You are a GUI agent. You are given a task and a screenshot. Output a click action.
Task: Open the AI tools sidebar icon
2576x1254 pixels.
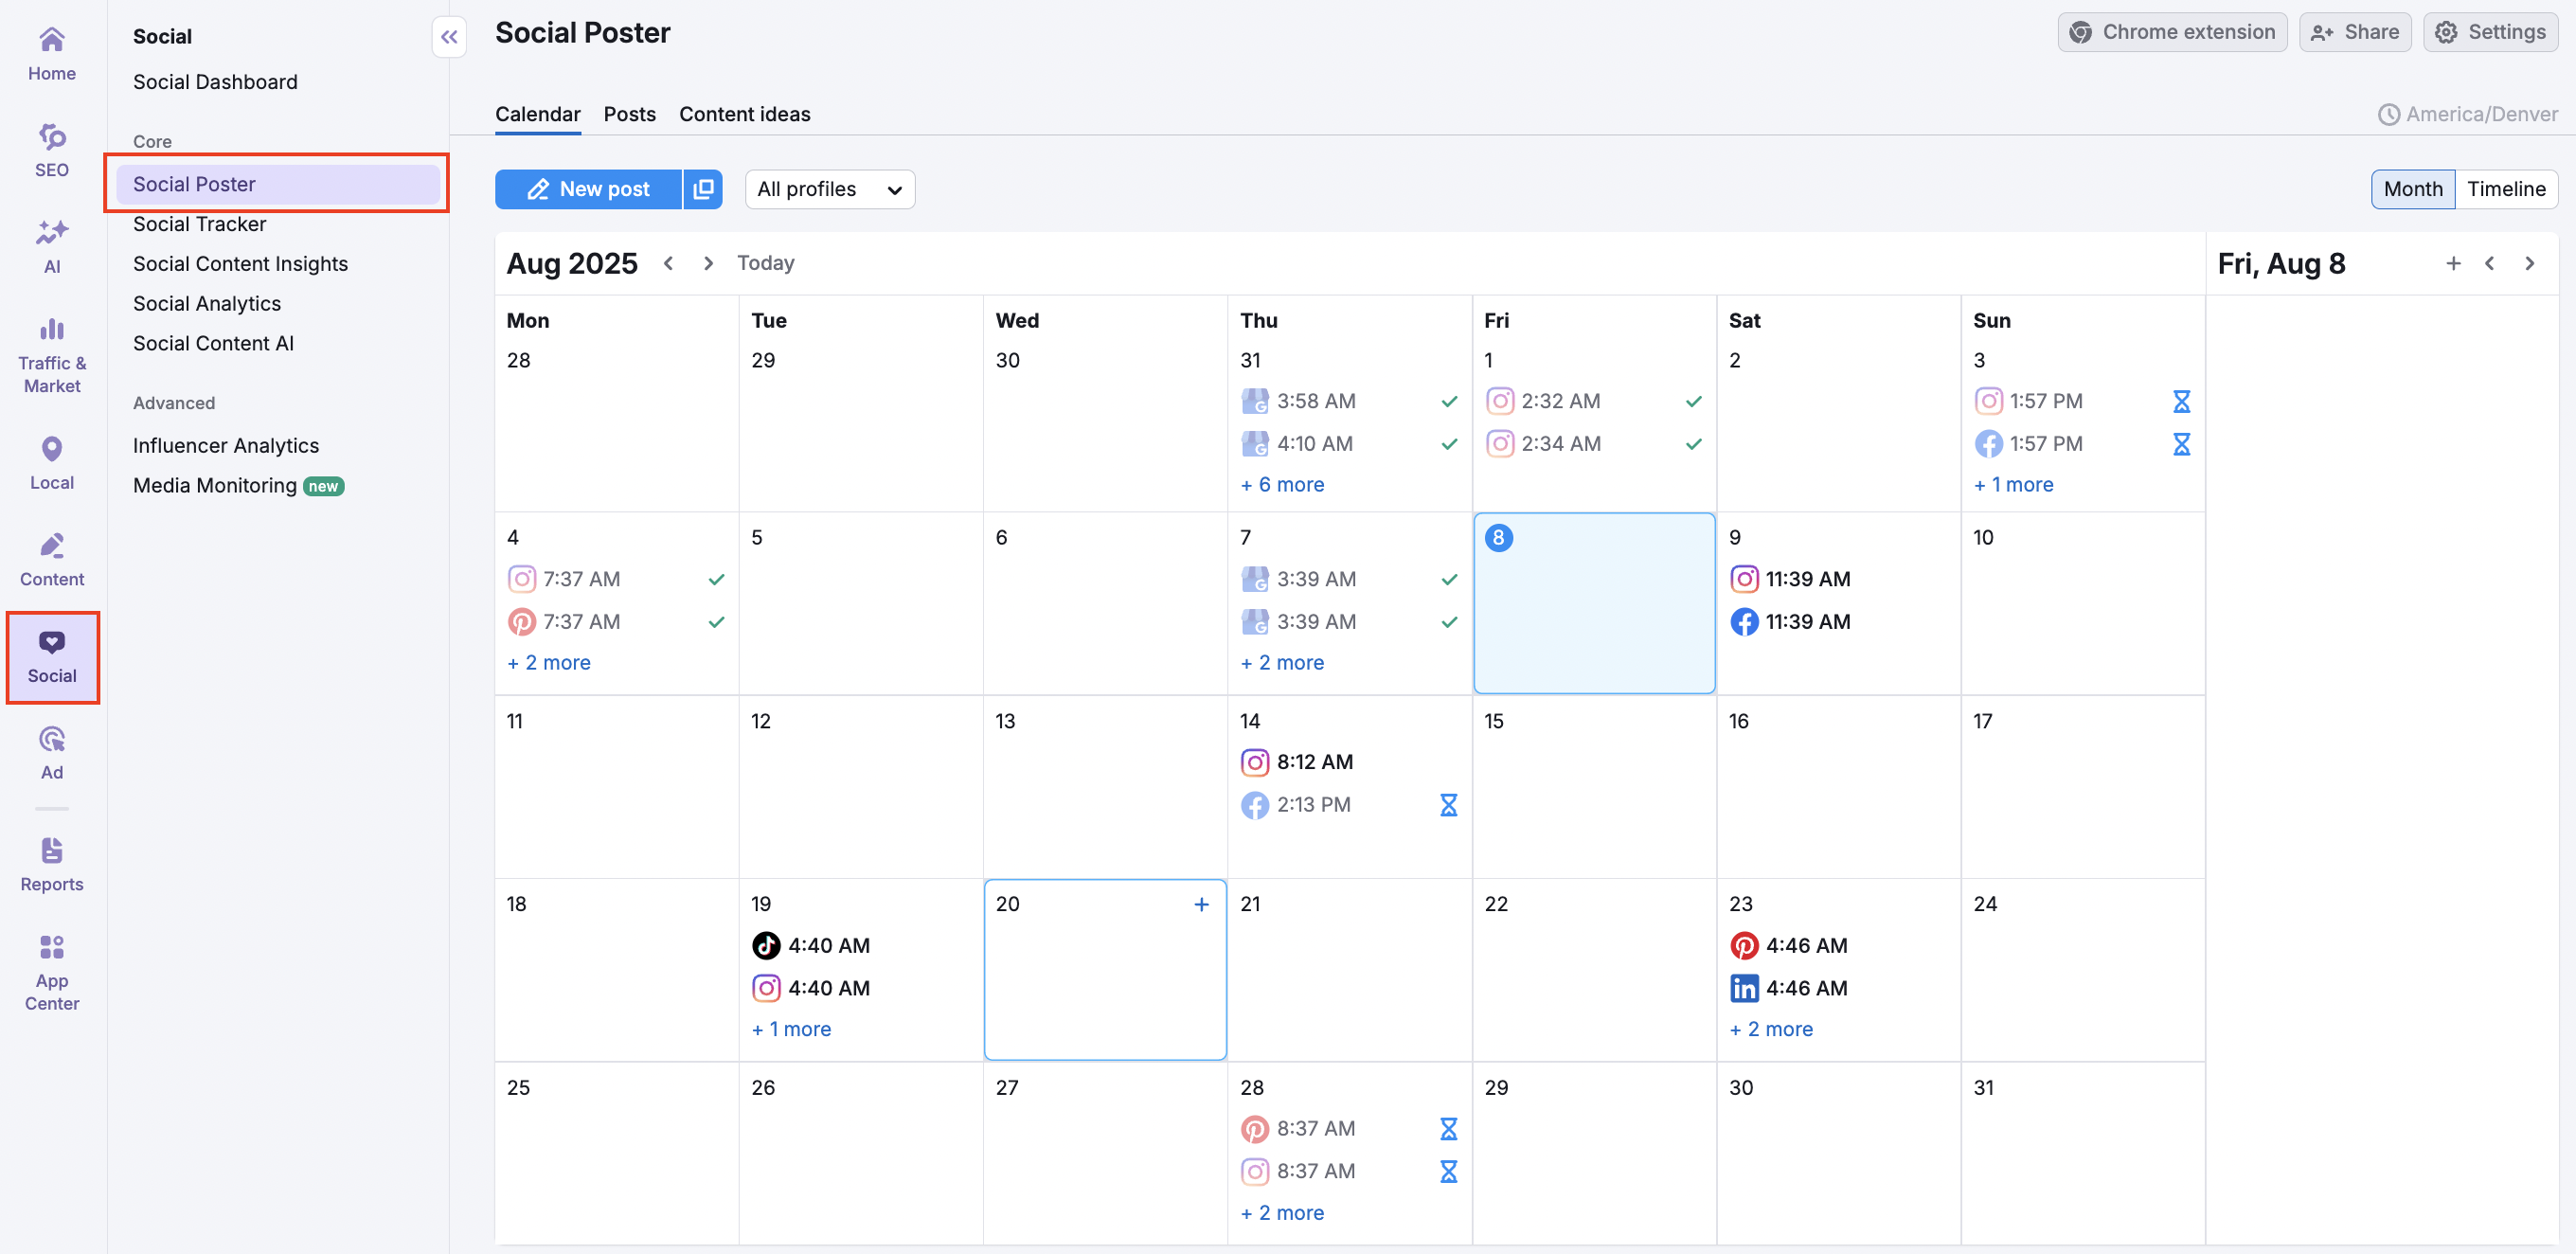pos(51,246)
